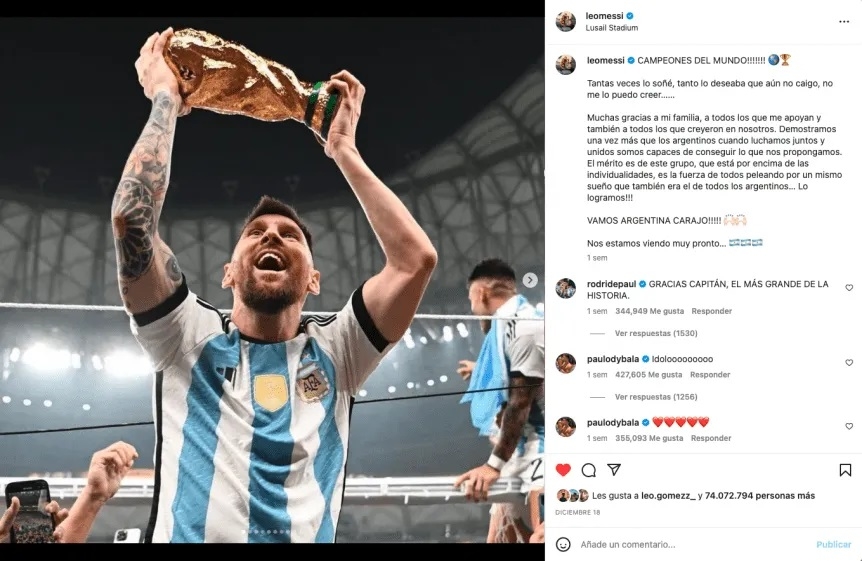Like paulodybala's Idoloooooooo comment heart
862x561 pixels.
[x=849, y=362]
